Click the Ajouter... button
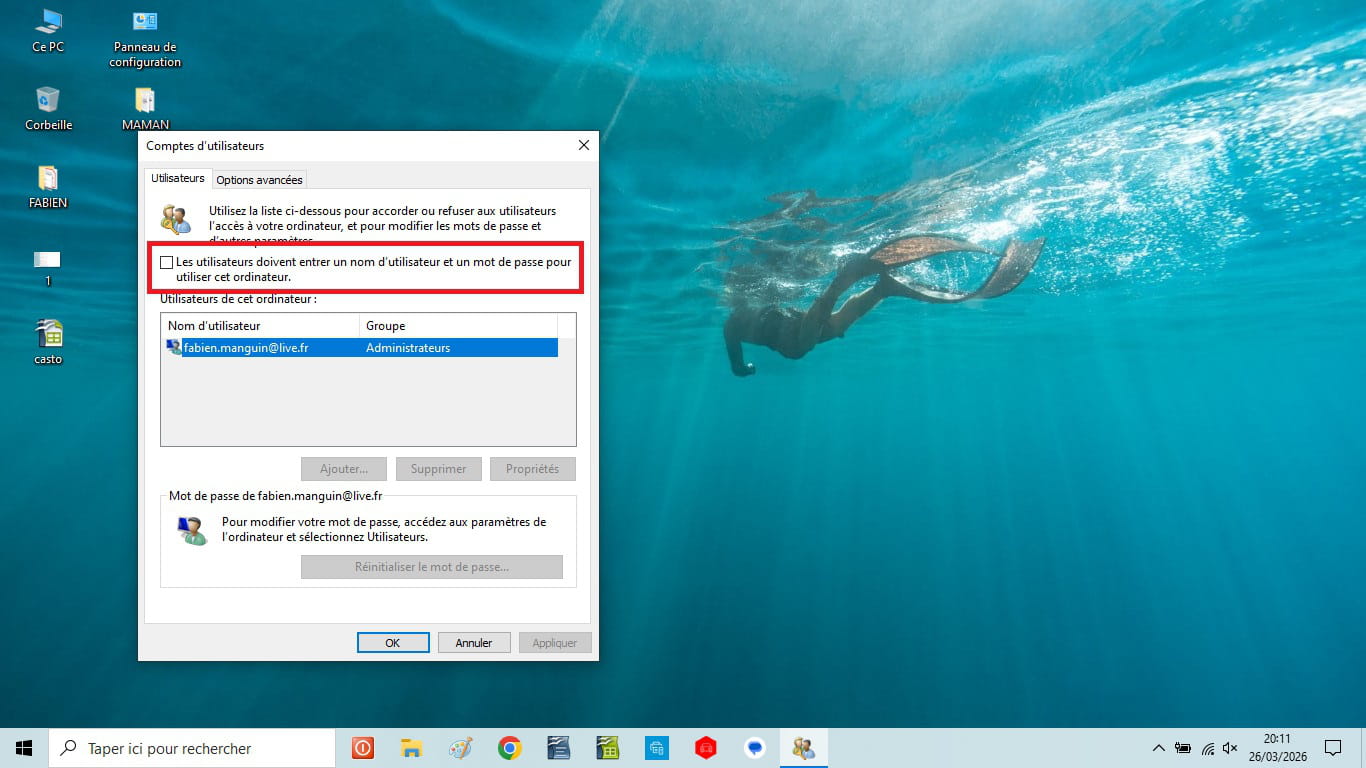 point(344,469)
